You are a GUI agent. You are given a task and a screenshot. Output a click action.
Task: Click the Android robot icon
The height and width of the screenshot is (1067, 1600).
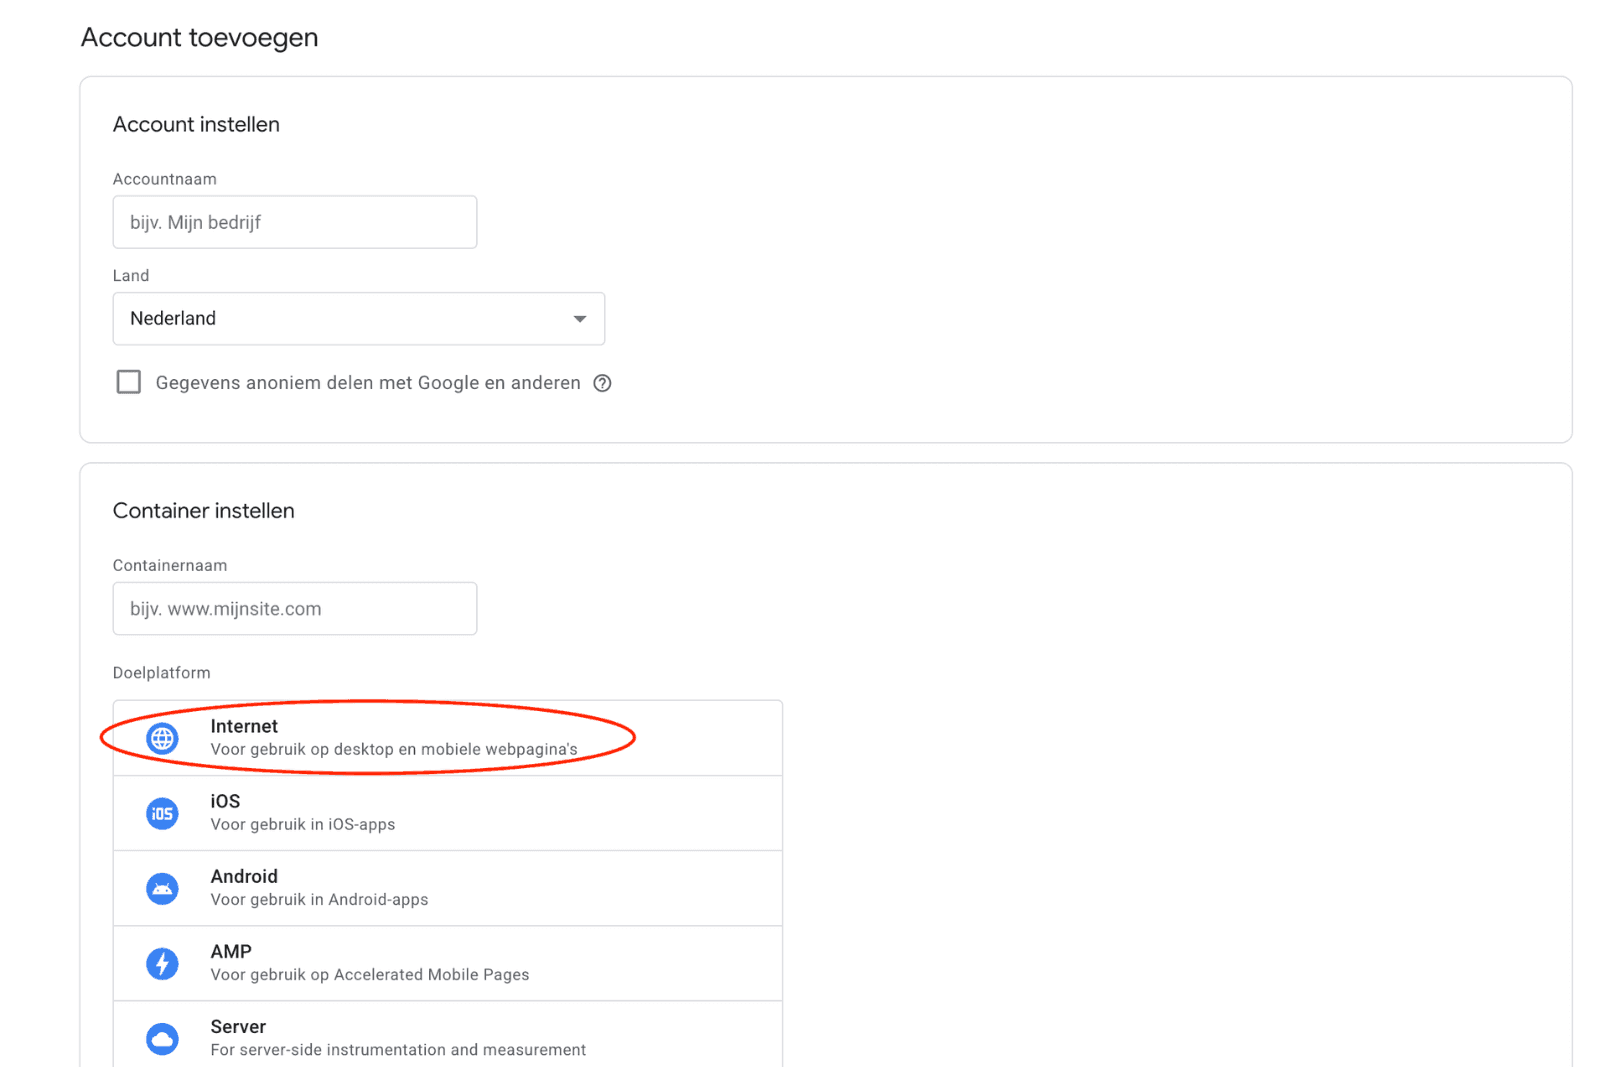(162, 888)
